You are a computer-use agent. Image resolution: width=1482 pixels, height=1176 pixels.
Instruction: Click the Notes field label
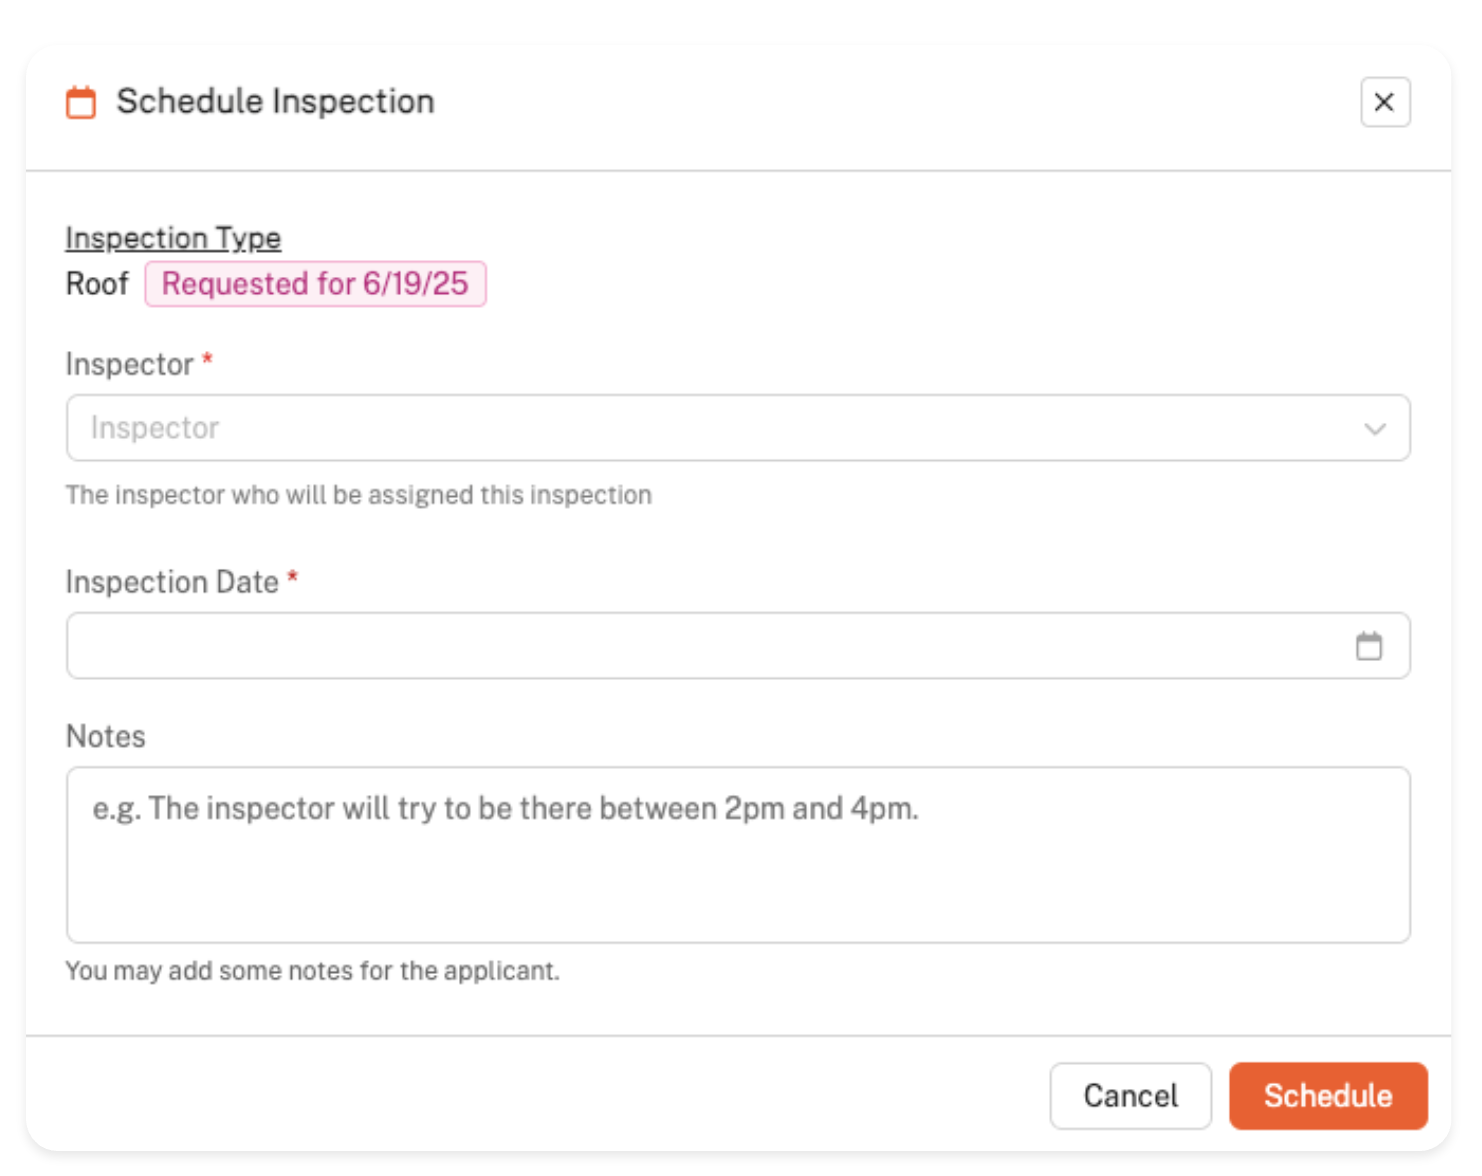tap(105, 737)
